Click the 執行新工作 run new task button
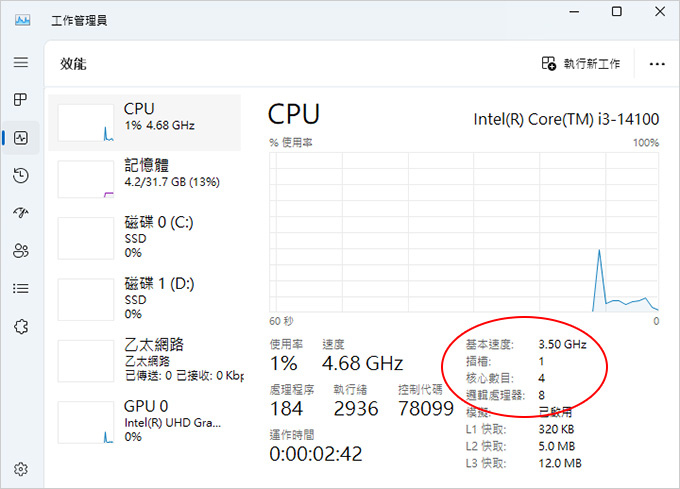Image resolution: width=680 pixels, height=489 pixels. coord(581,64)
